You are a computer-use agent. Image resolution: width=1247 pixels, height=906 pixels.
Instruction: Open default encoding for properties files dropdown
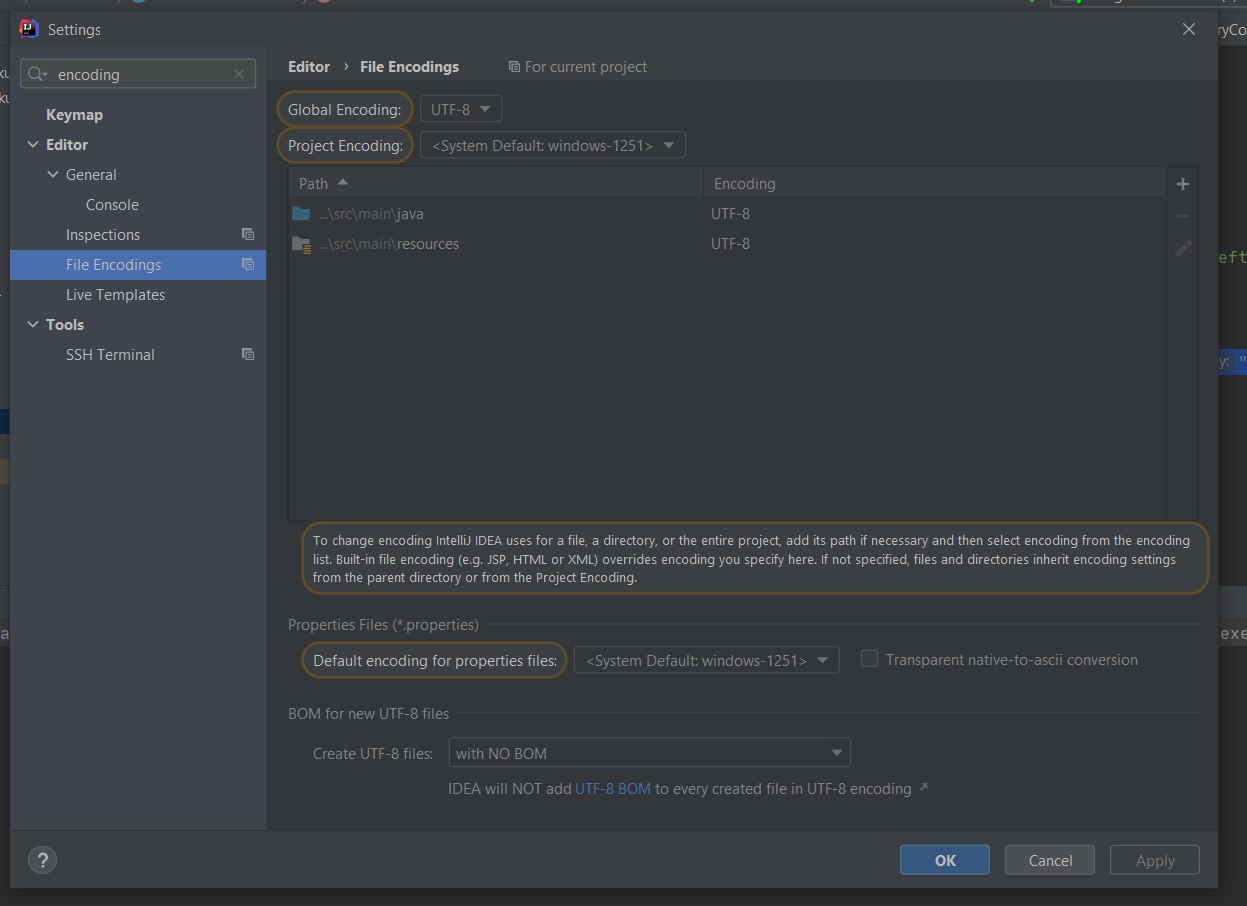click(706, 660)
